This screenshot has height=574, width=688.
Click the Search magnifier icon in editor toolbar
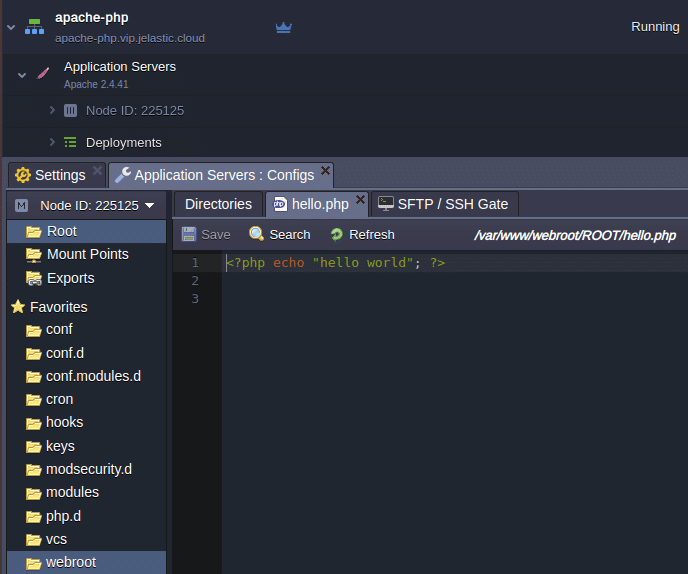[x=257, y=234]
